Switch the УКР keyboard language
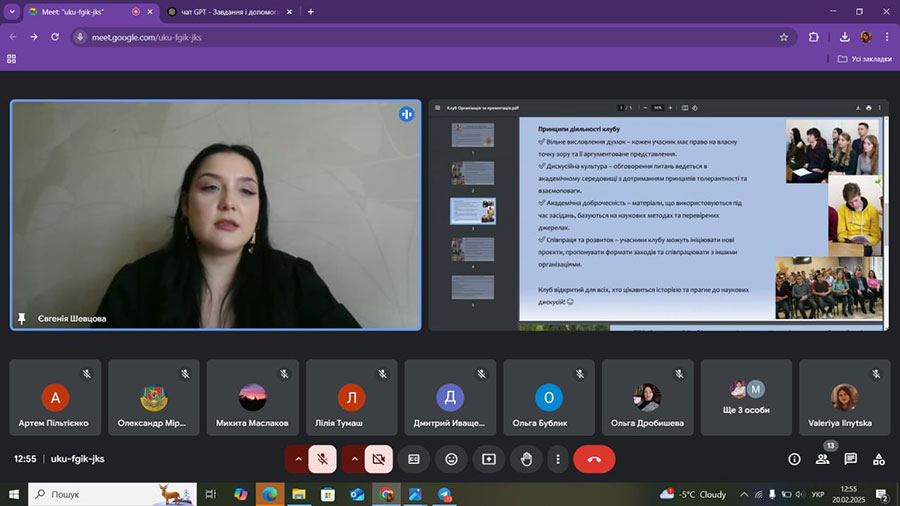 click(x=818, y=495)
